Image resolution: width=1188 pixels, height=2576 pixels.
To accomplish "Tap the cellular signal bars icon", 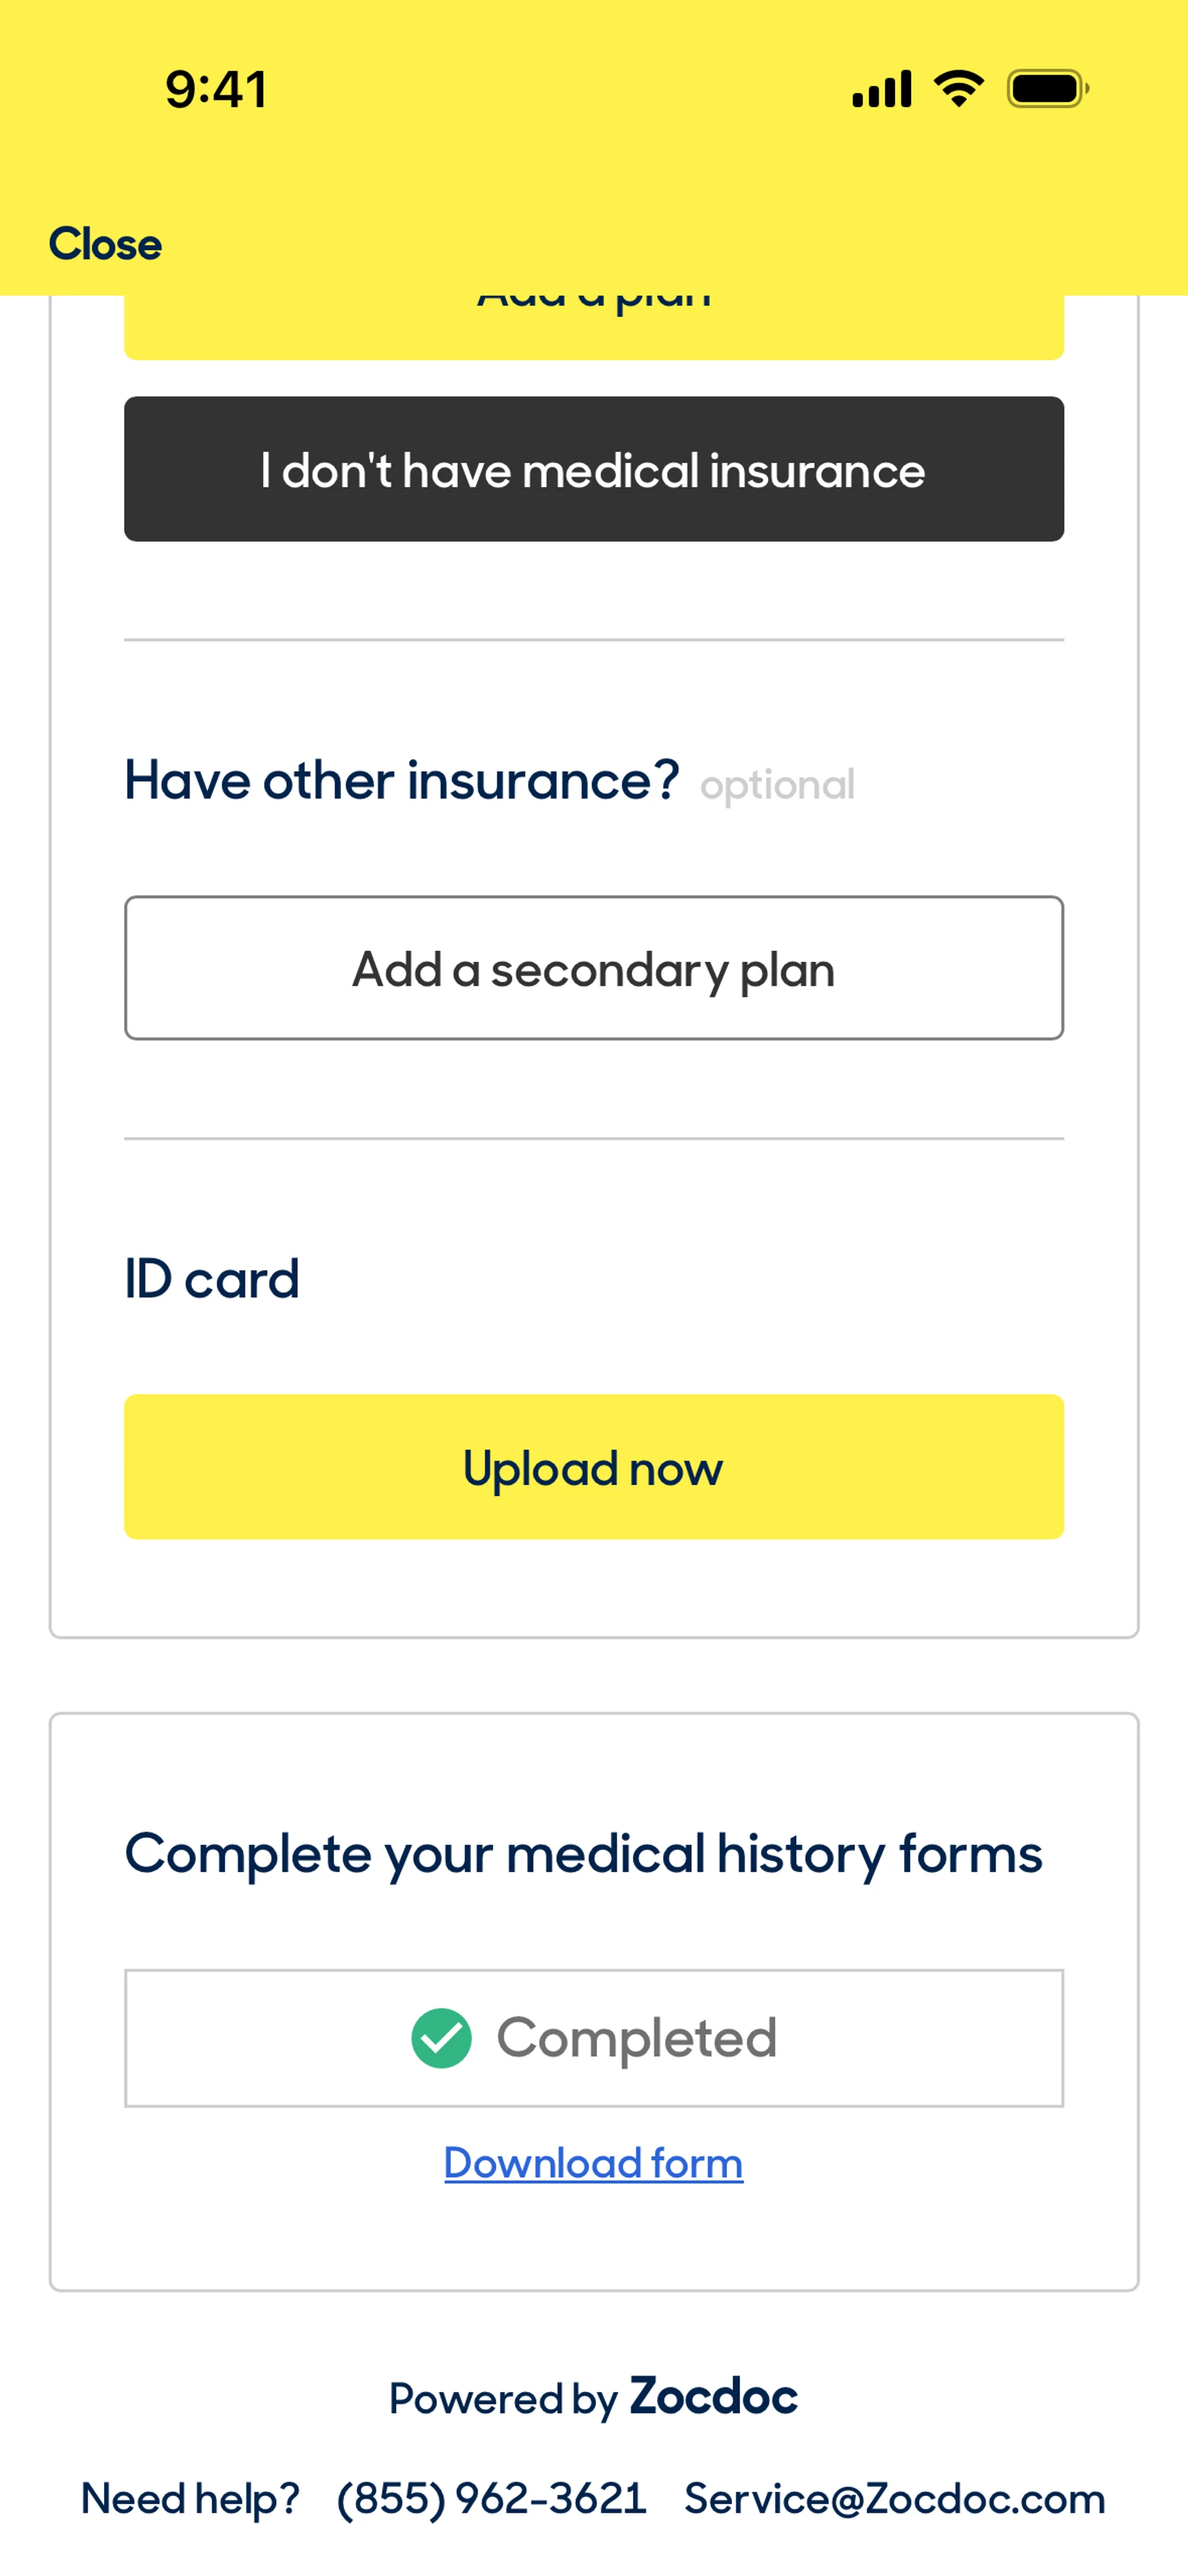I will point(881,89).
